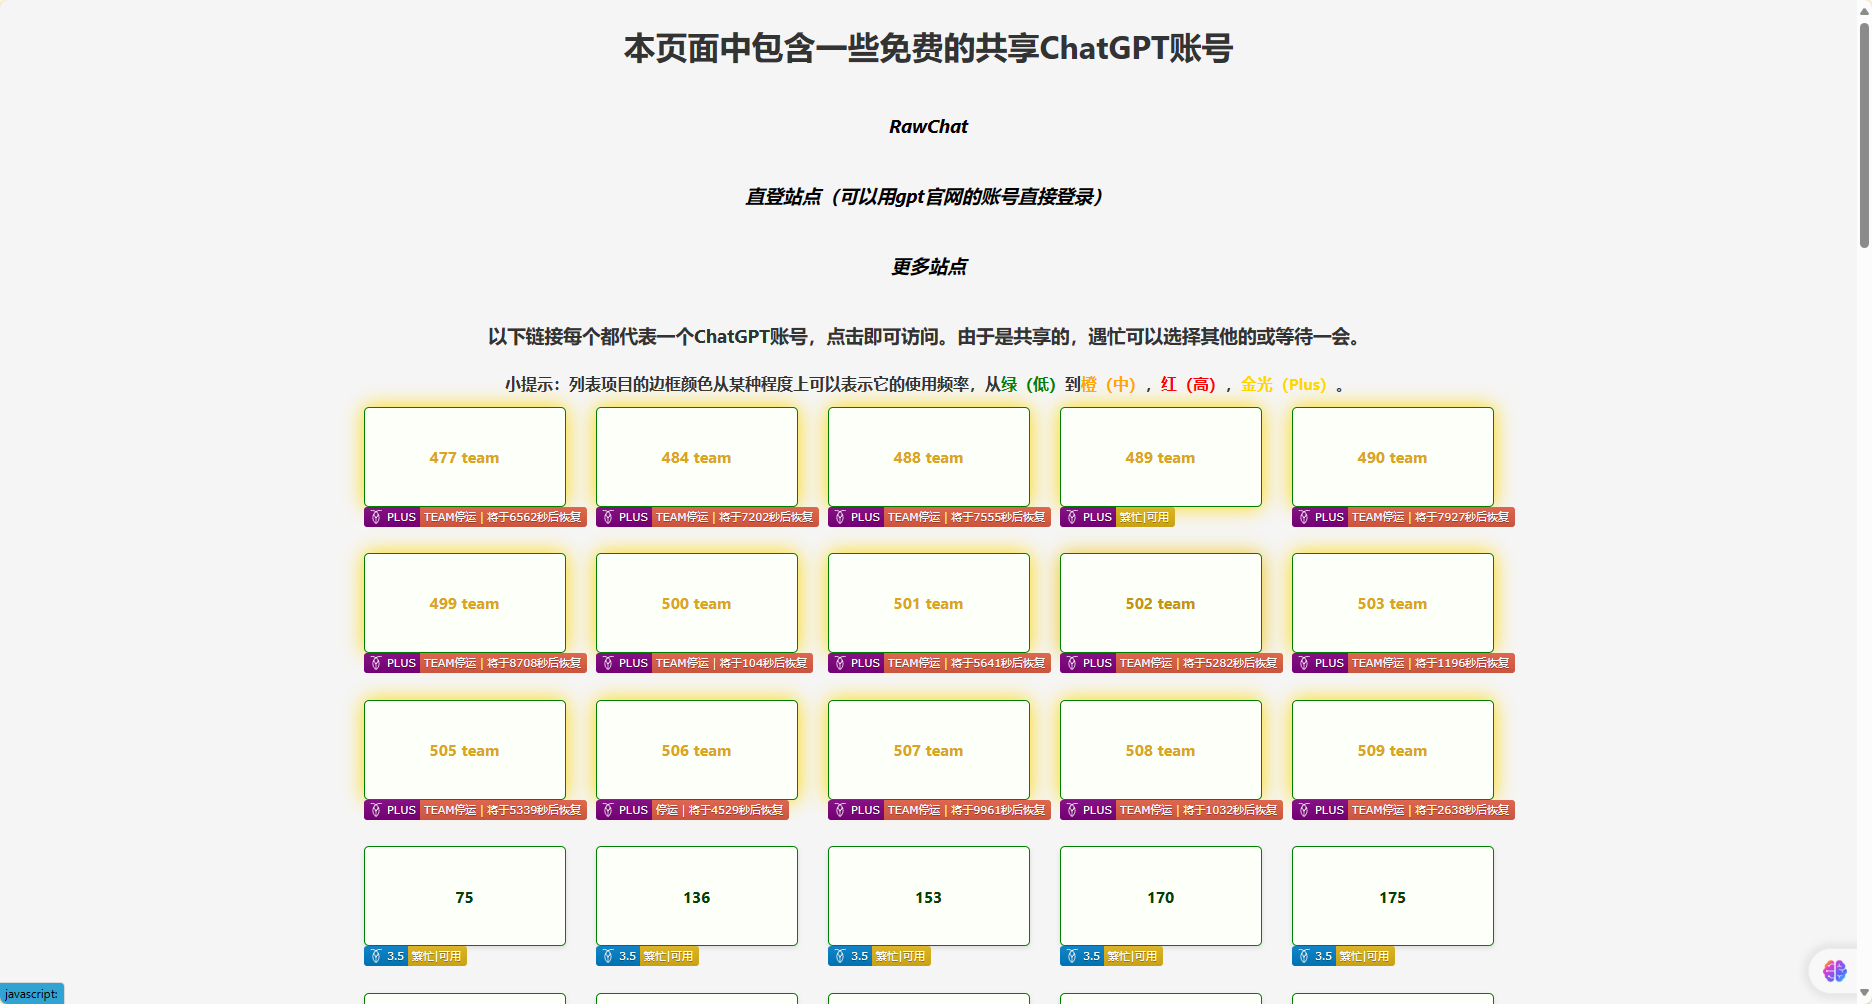Click the green 绿（低）legend text
Viewport: 1872px width, 1004px height.
pyautogui.click(x=1029, y=385)
